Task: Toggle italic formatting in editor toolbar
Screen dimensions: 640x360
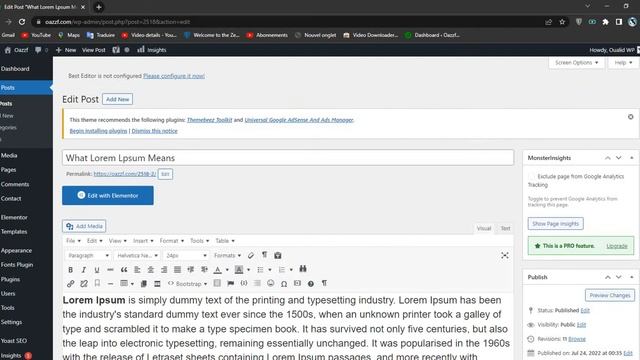Action: 84,270
